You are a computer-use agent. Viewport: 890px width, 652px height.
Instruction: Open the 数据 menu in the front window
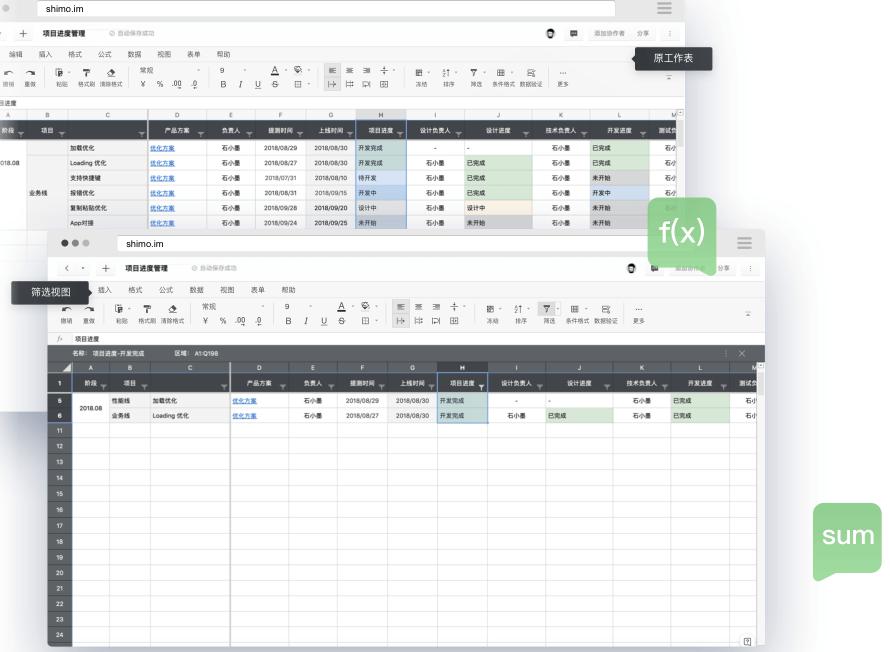196,290
